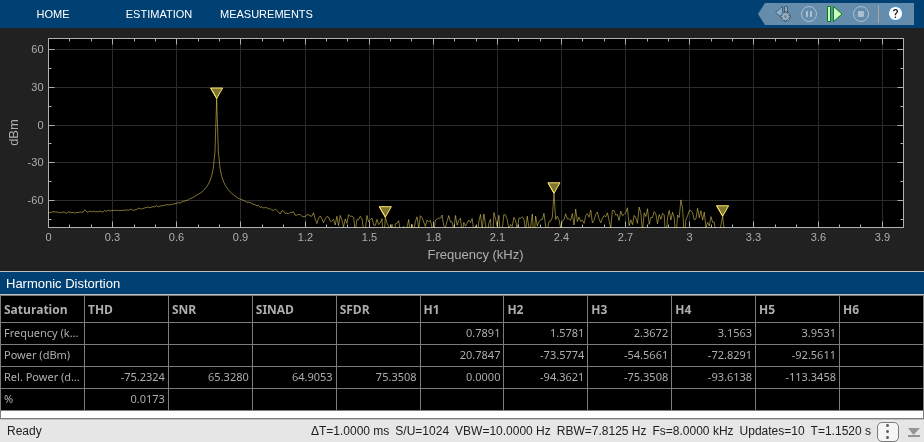Expand the bottom-right corner arrow

coord(913,431)
